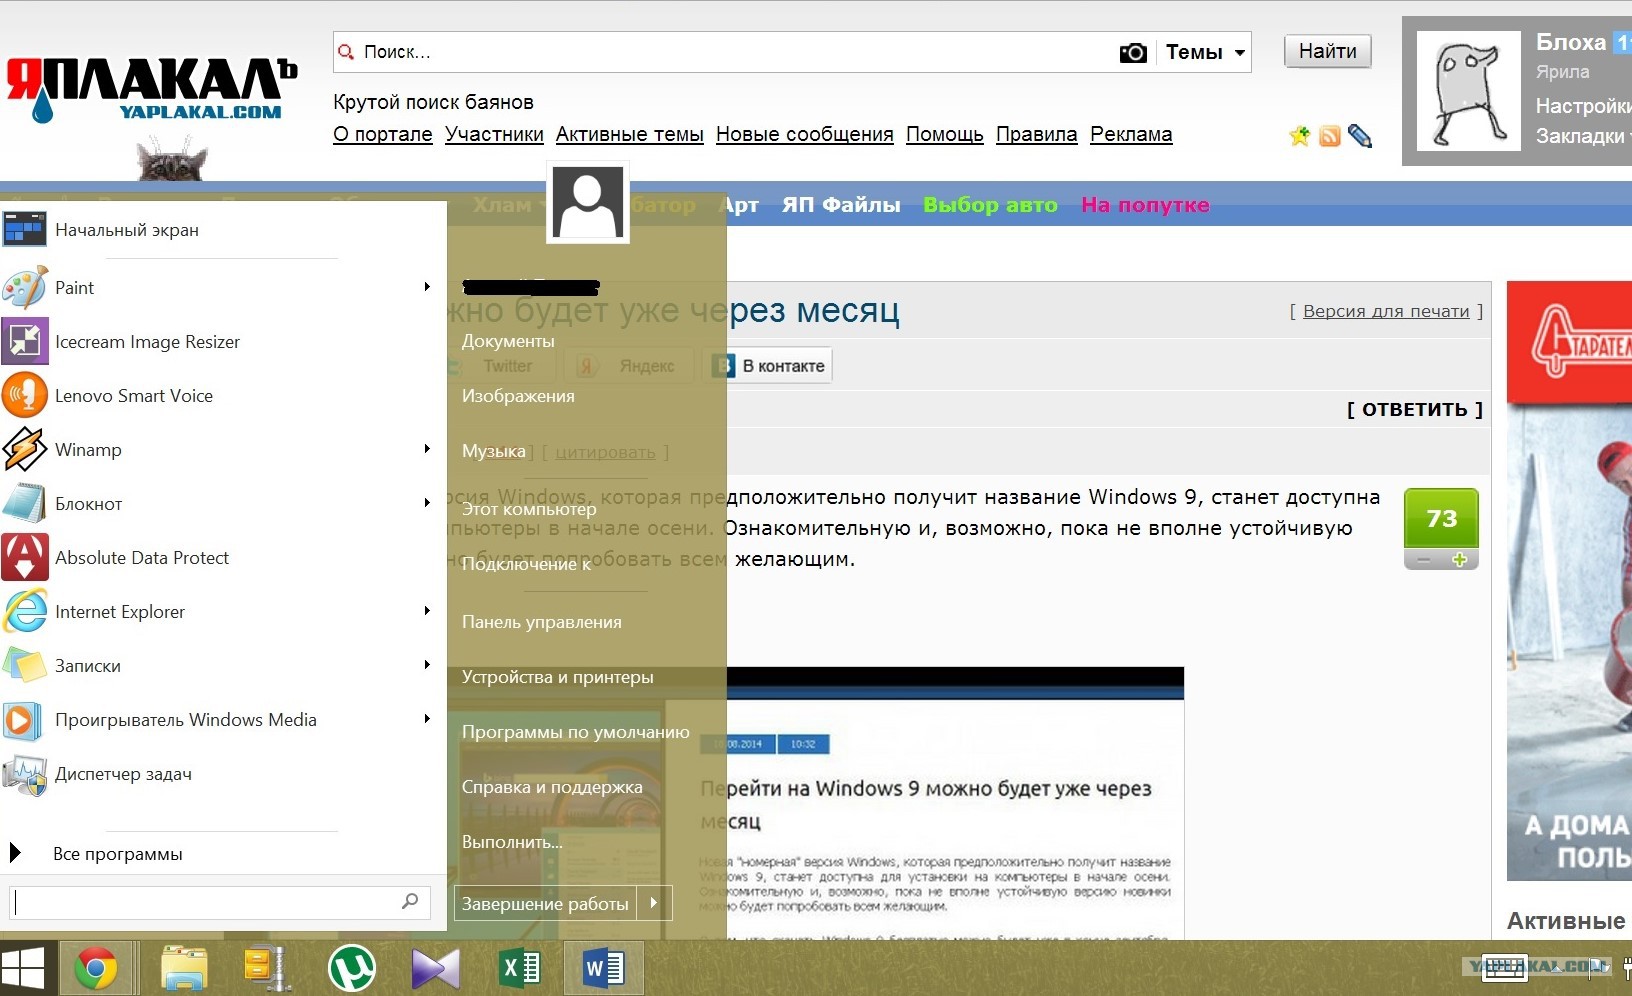This screenshot has height=996, width=1632.
Task: Click Завершение работы button
Action: pyautogui.click(x=545, y=903)
